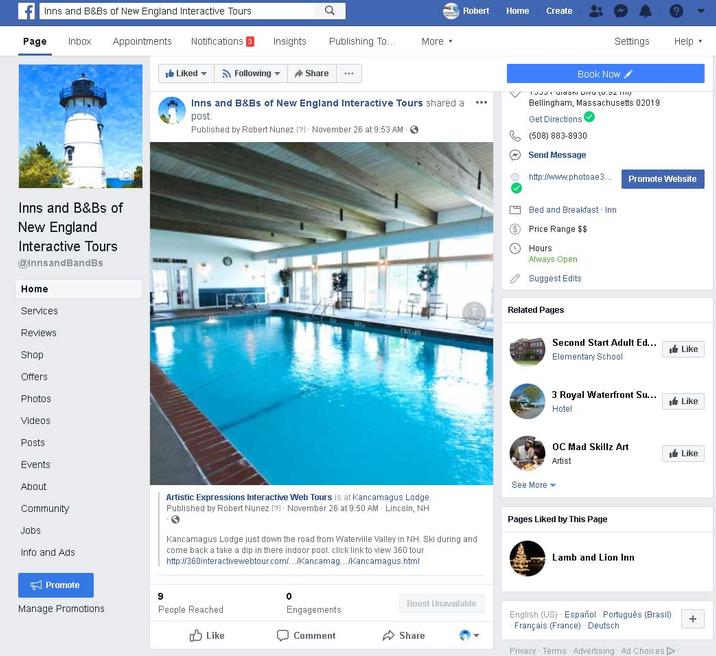Click the Promote Website button
This screenshot has width=716, height=656.
(x=662, y=179)
